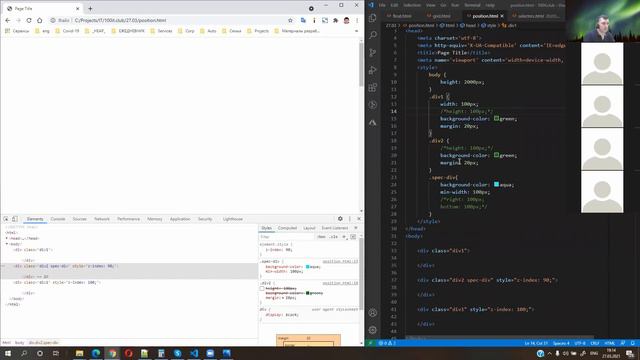Open Chrome profile avatar
This screenshot has height=360, width=640.
click(346, 20)
